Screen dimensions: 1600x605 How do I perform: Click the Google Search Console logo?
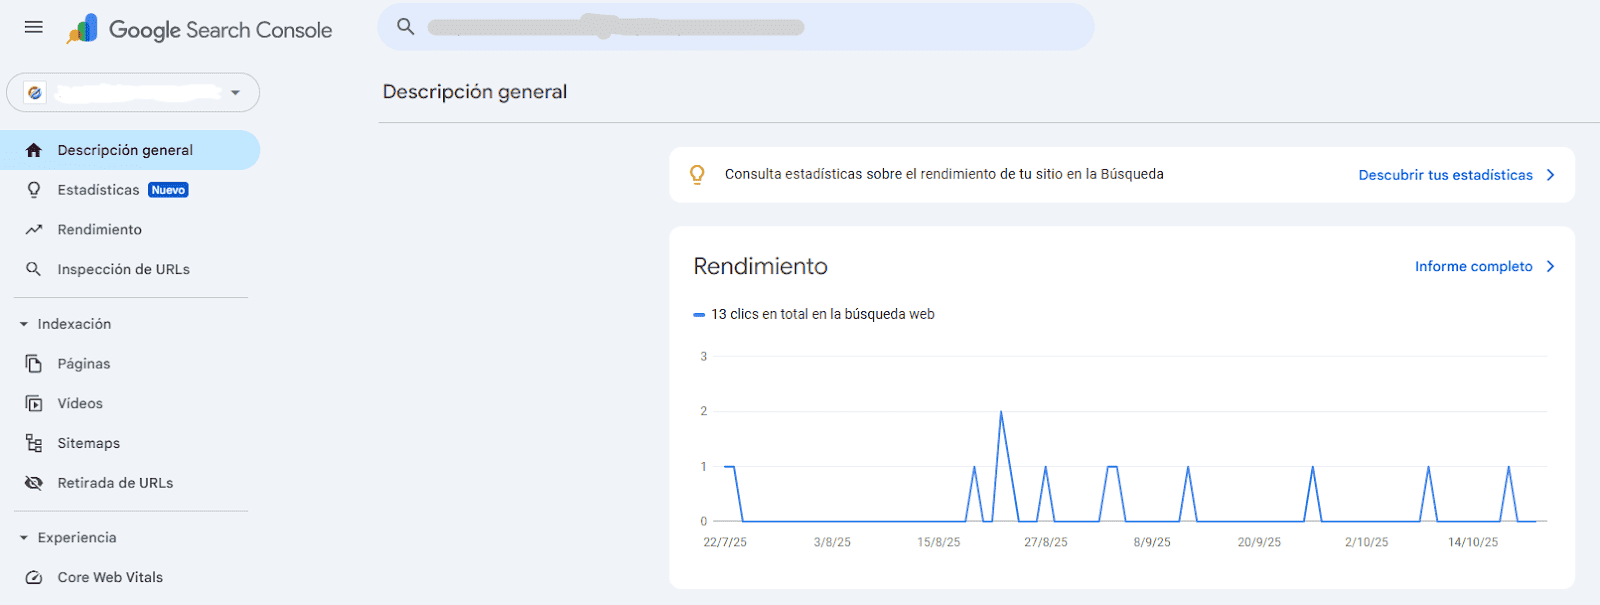point(199,29)
